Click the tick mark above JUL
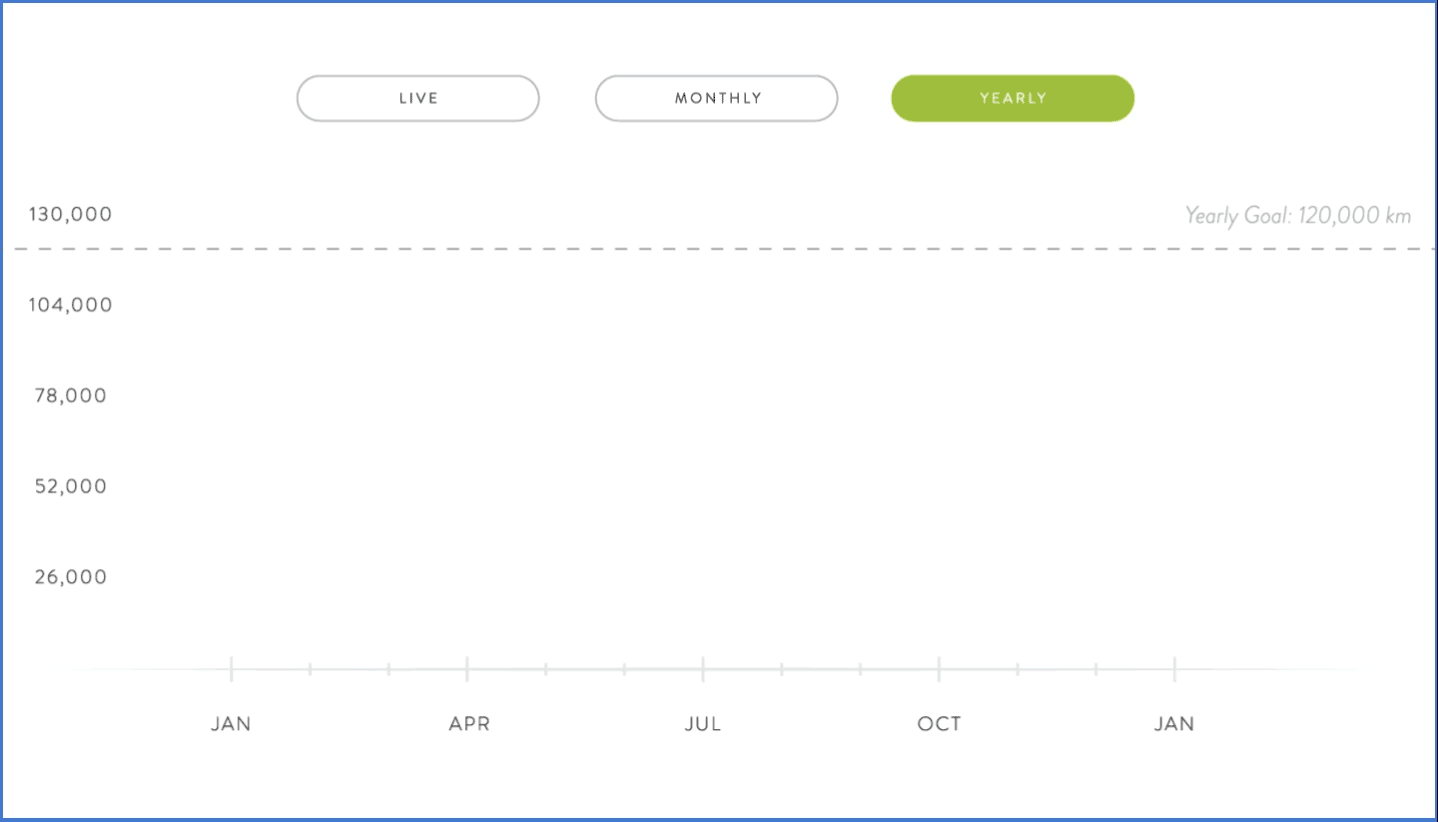 click(x=703, y=669)
